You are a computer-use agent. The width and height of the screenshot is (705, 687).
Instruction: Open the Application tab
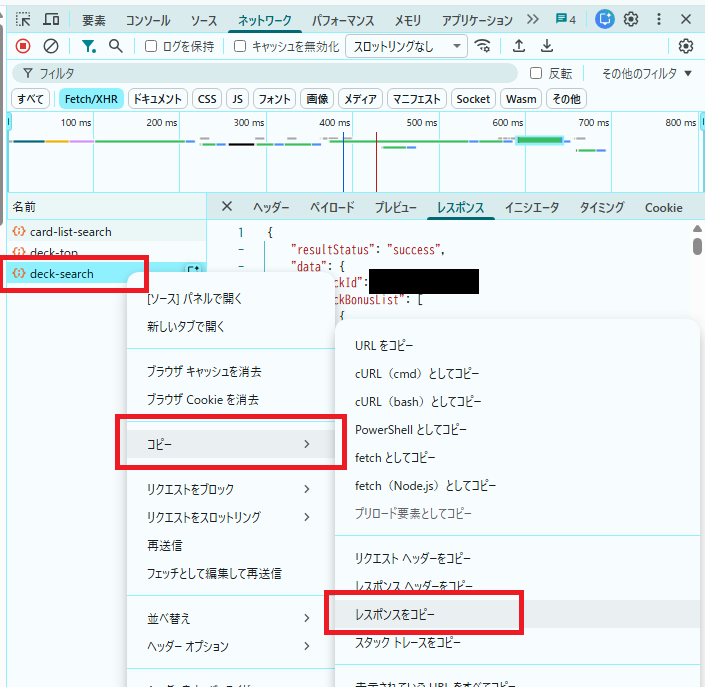[x=477, y=20]
